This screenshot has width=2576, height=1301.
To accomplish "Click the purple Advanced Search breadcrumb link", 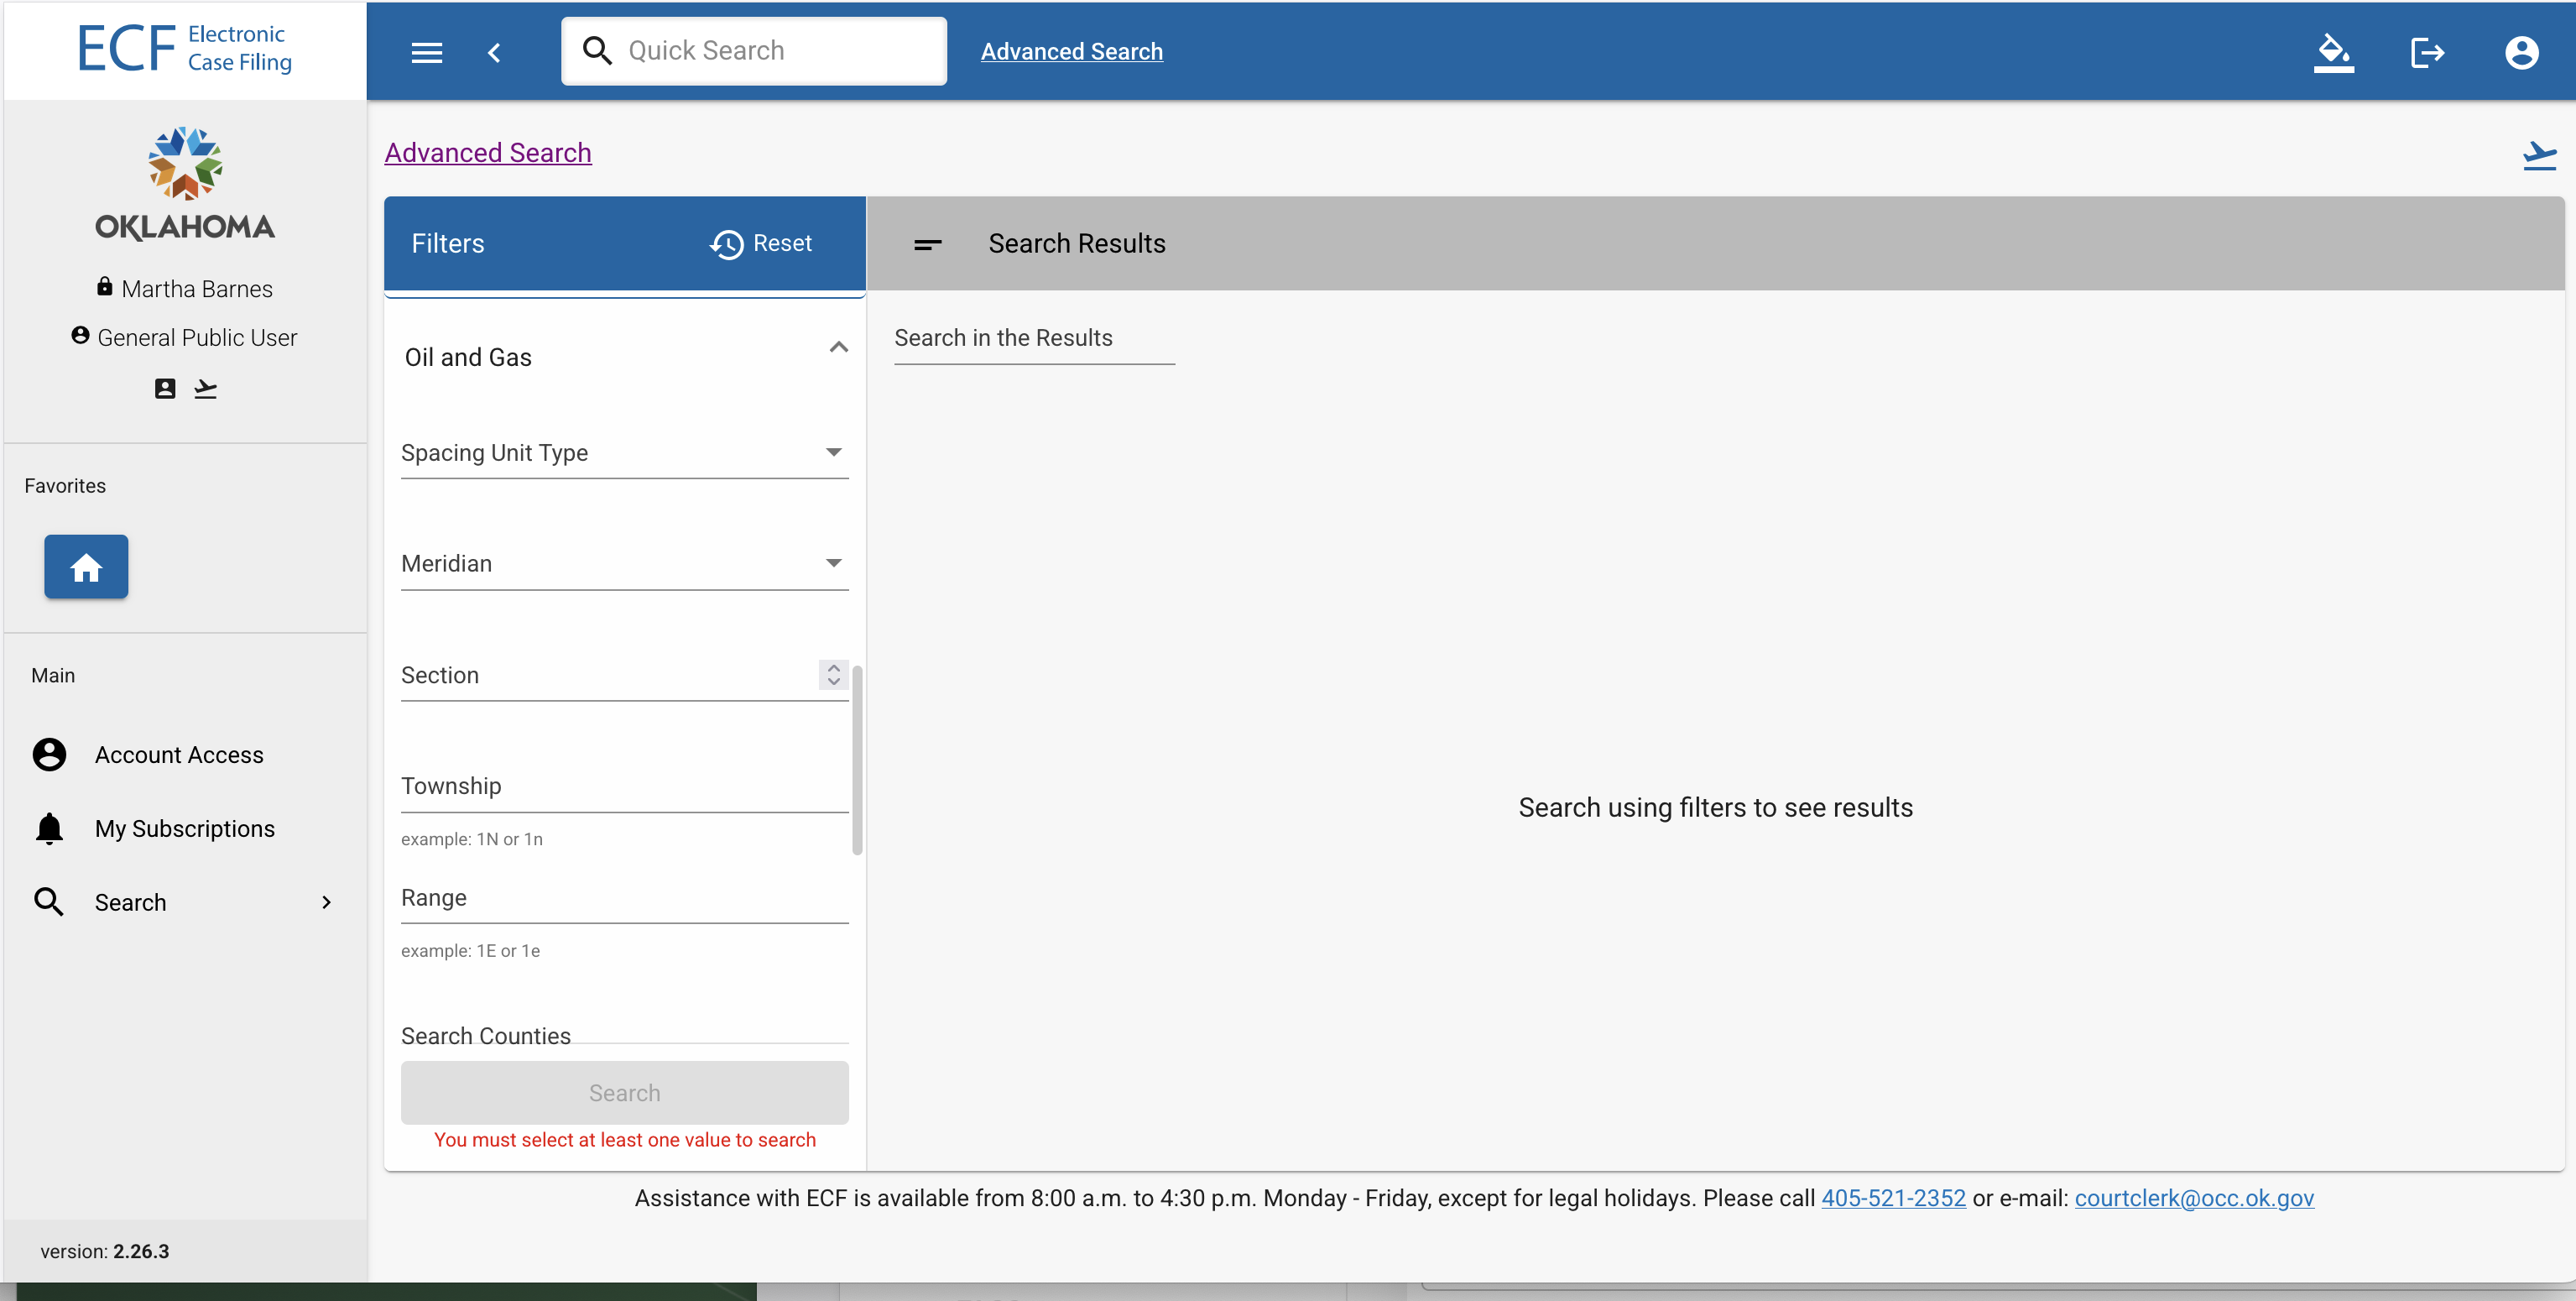I will 488,153.
